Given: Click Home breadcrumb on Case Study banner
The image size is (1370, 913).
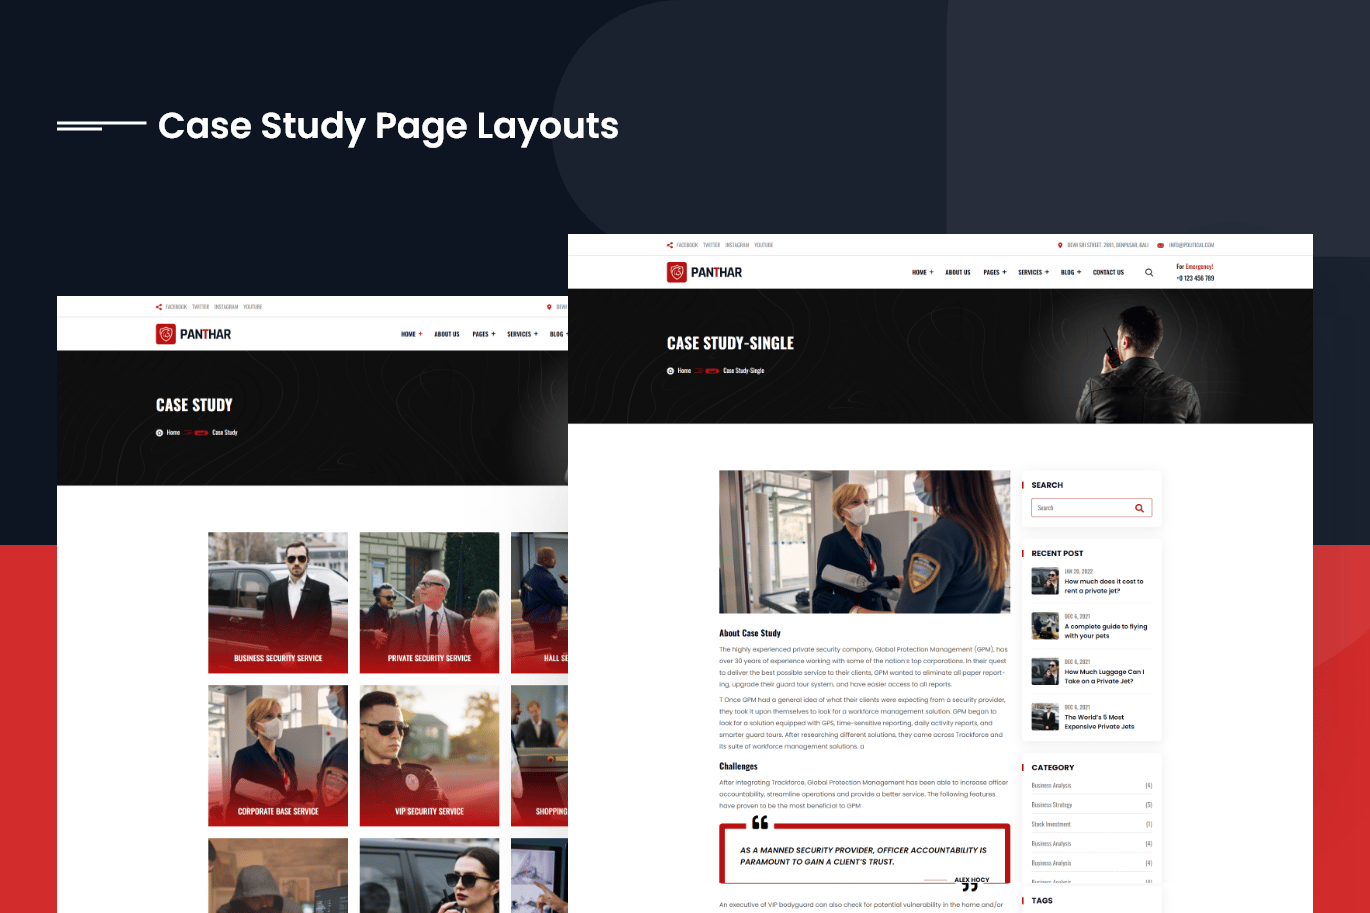Looking at the screenshot, I should click(173, 433).
